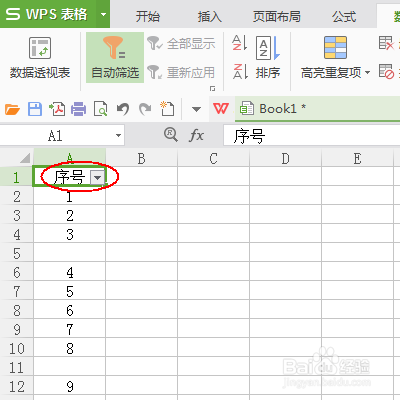Select row 5 header

point(16,253)
